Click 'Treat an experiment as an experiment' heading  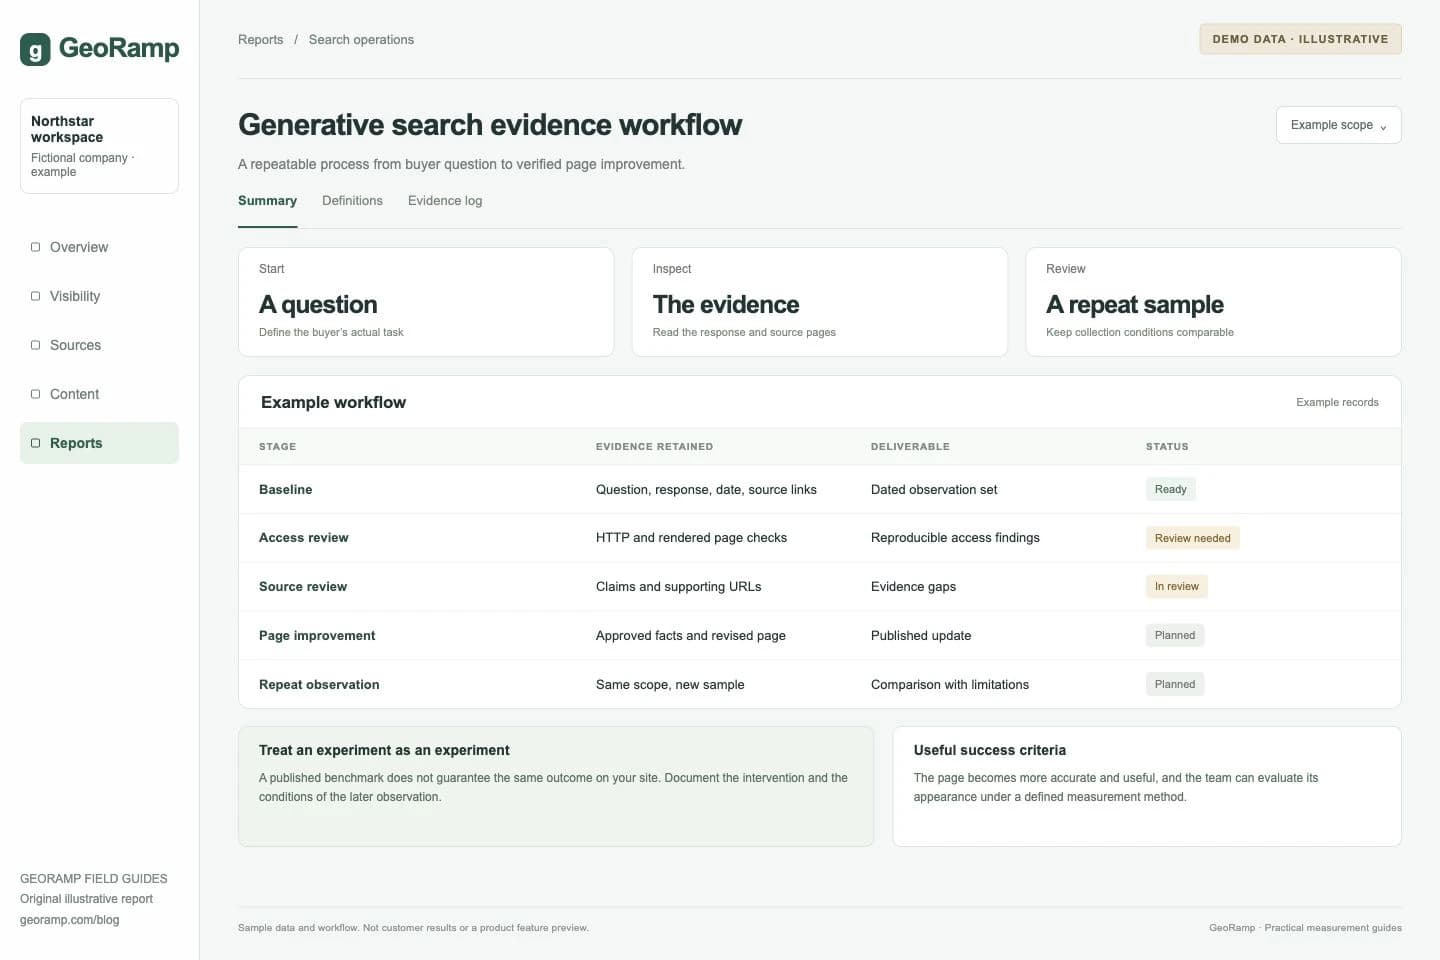point(384,750)
